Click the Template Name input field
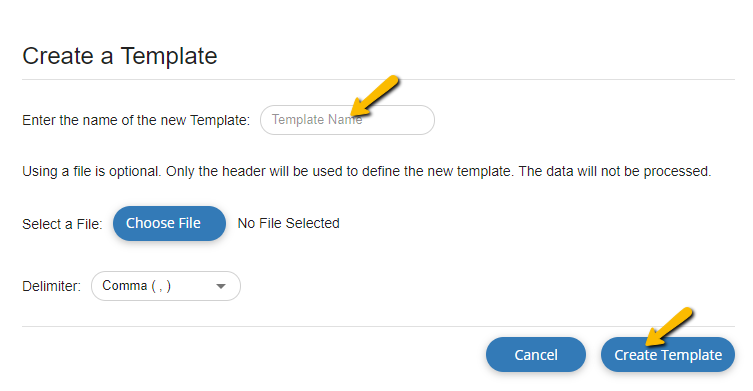The height and width of the screenshot is (391, 753). tap(347, 120)
